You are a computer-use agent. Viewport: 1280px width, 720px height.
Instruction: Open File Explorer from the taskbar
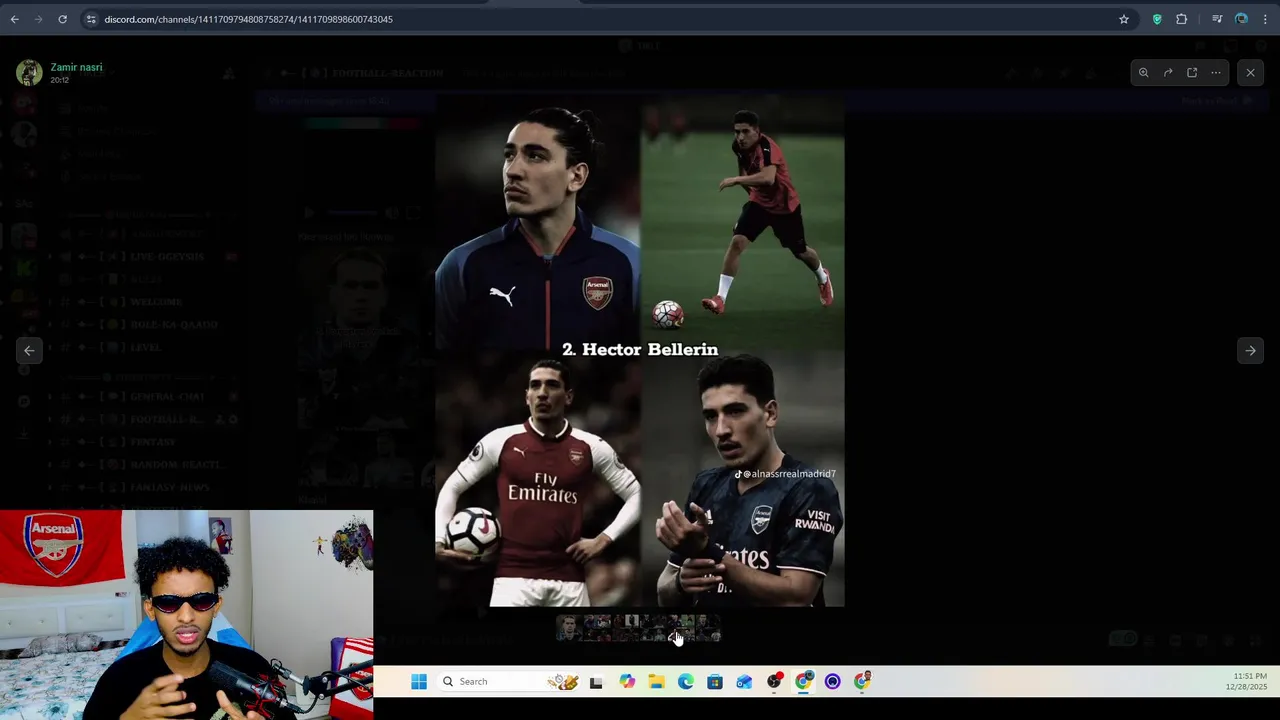[656, 682]
